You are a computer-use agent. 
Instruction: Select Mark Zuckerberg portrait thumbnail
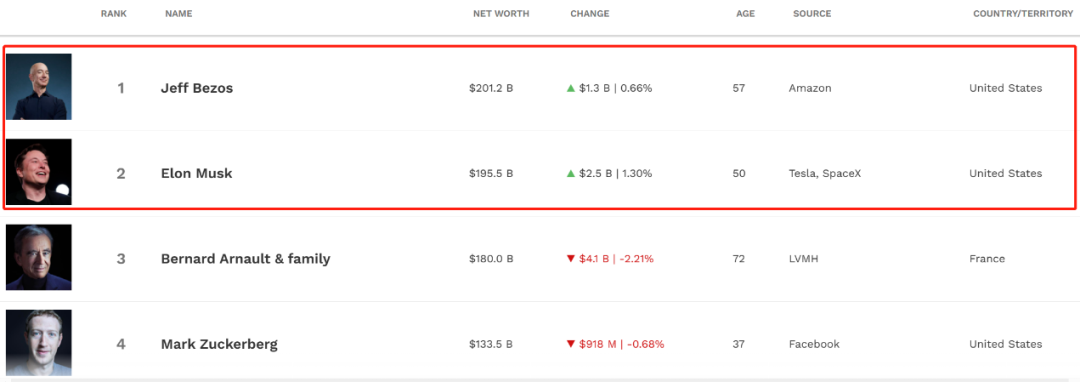click(x=39, y=343)
